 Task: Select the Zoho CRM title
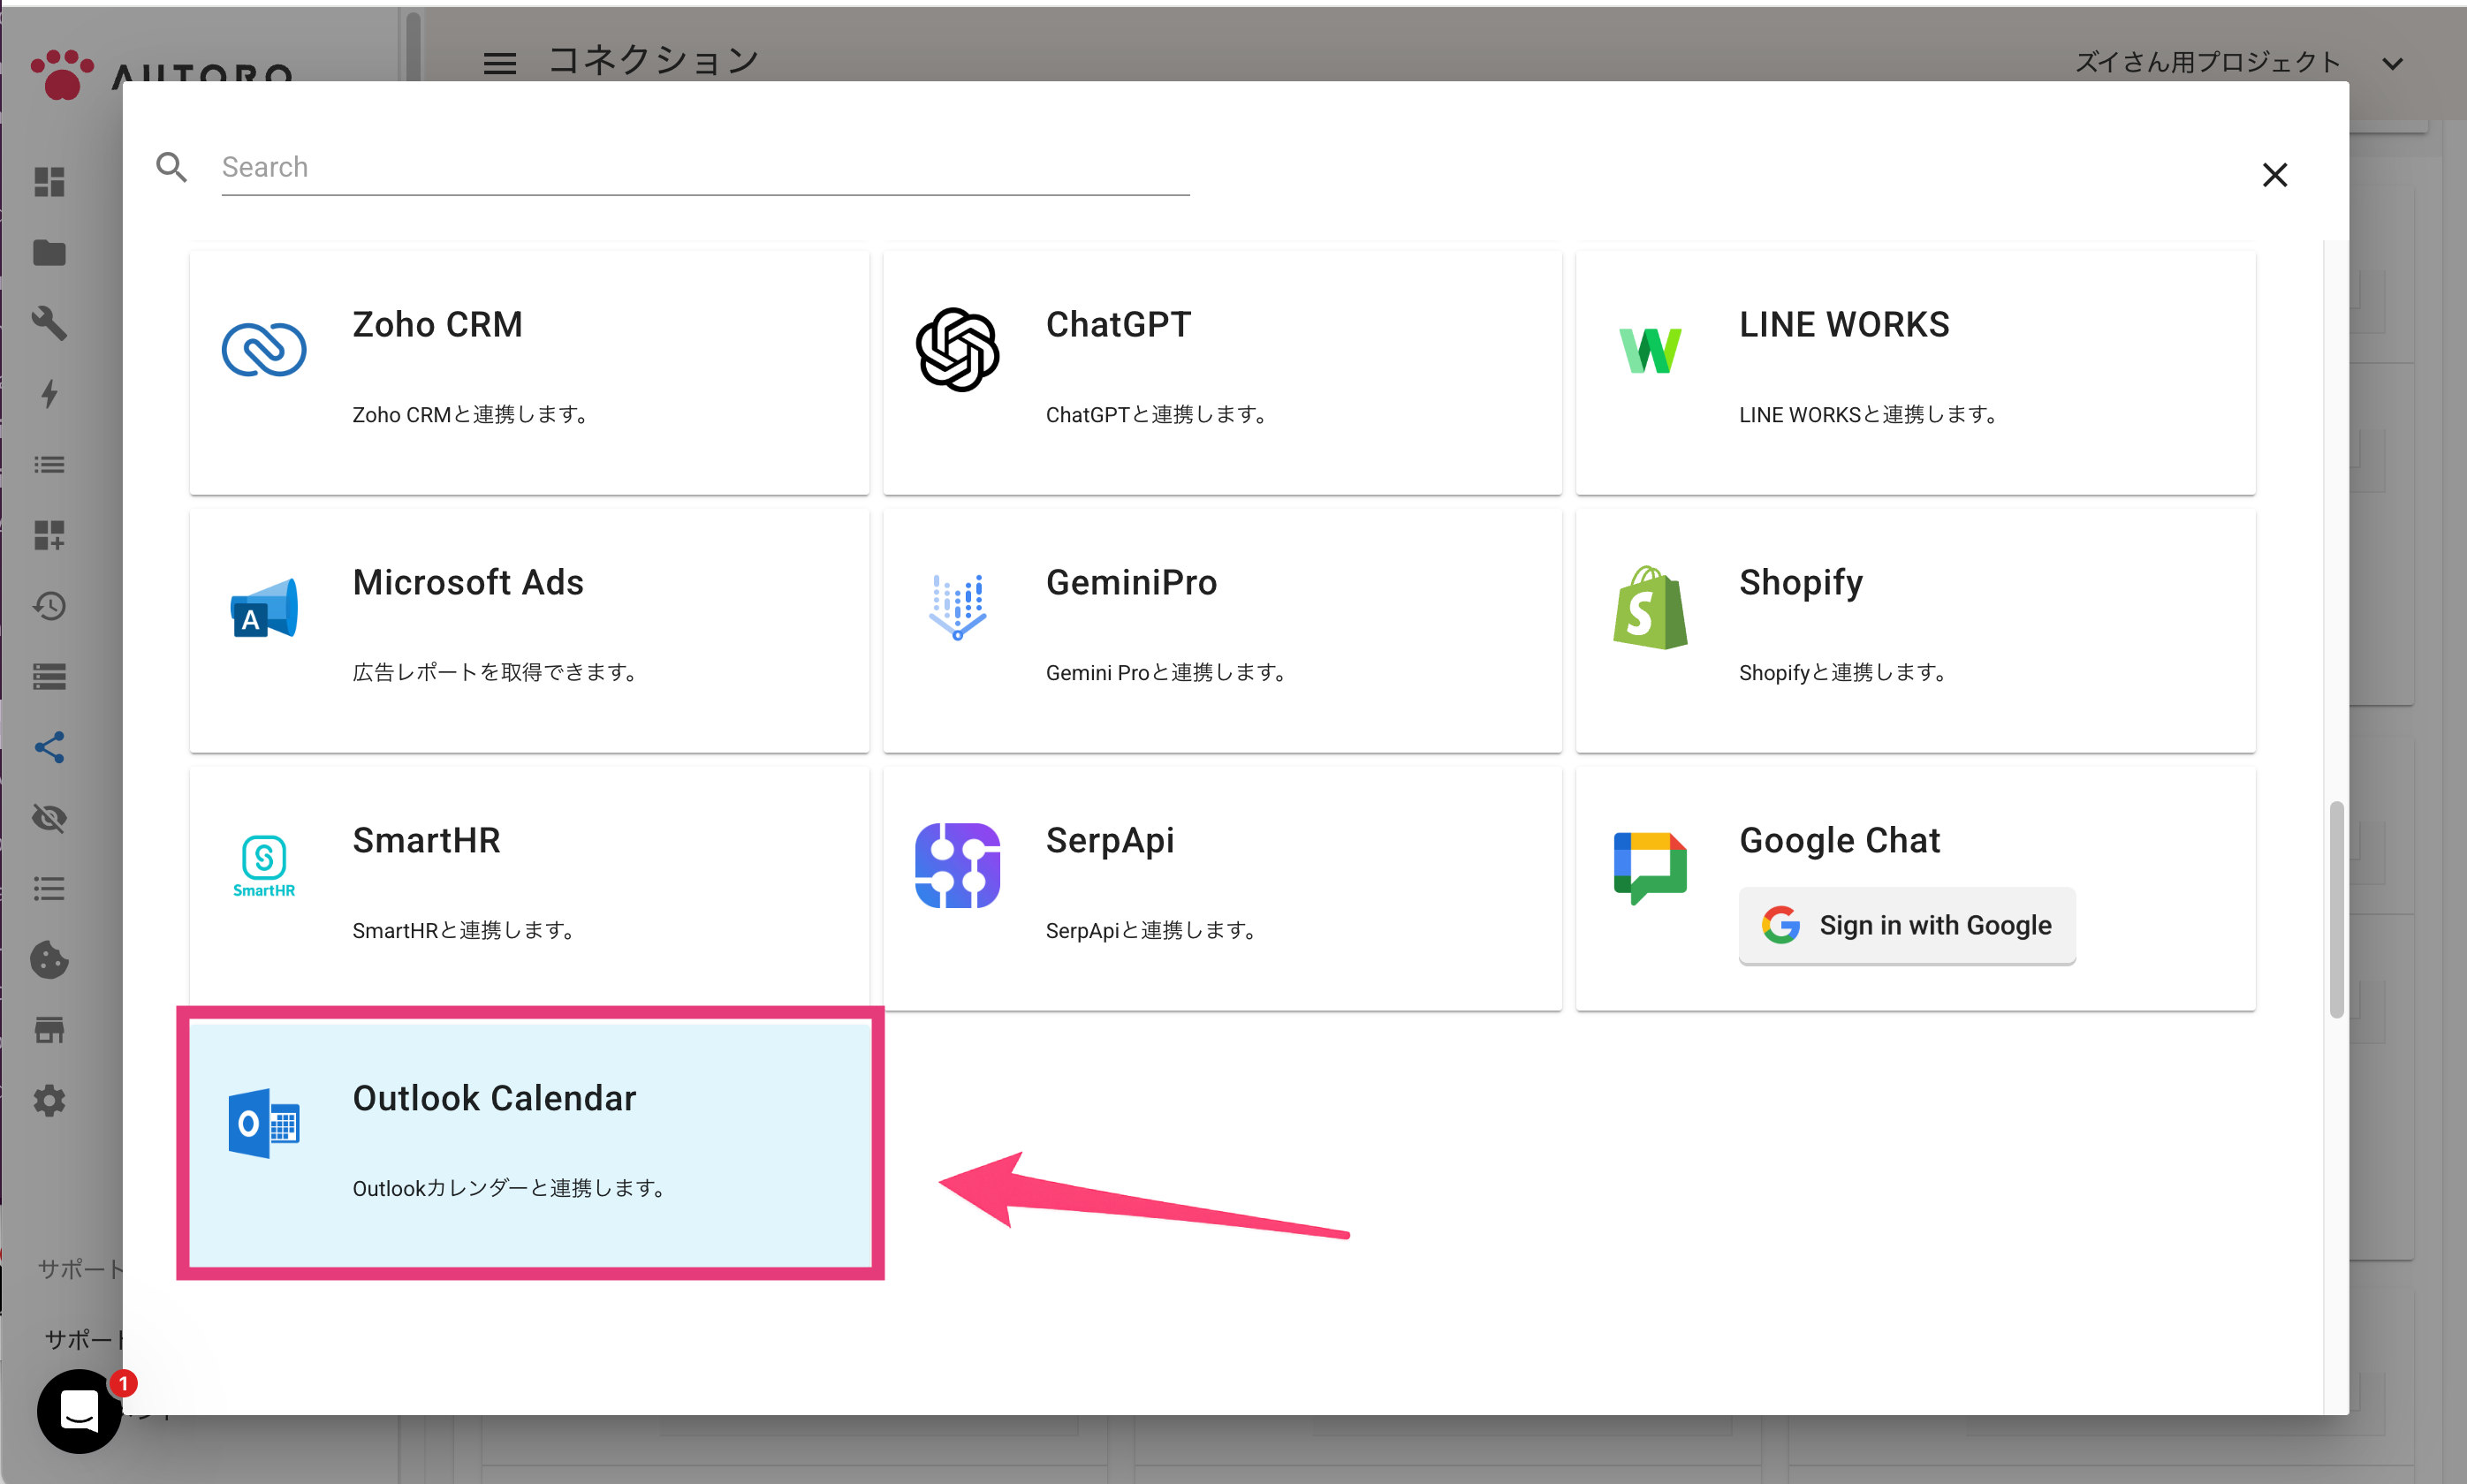(437, 324)
